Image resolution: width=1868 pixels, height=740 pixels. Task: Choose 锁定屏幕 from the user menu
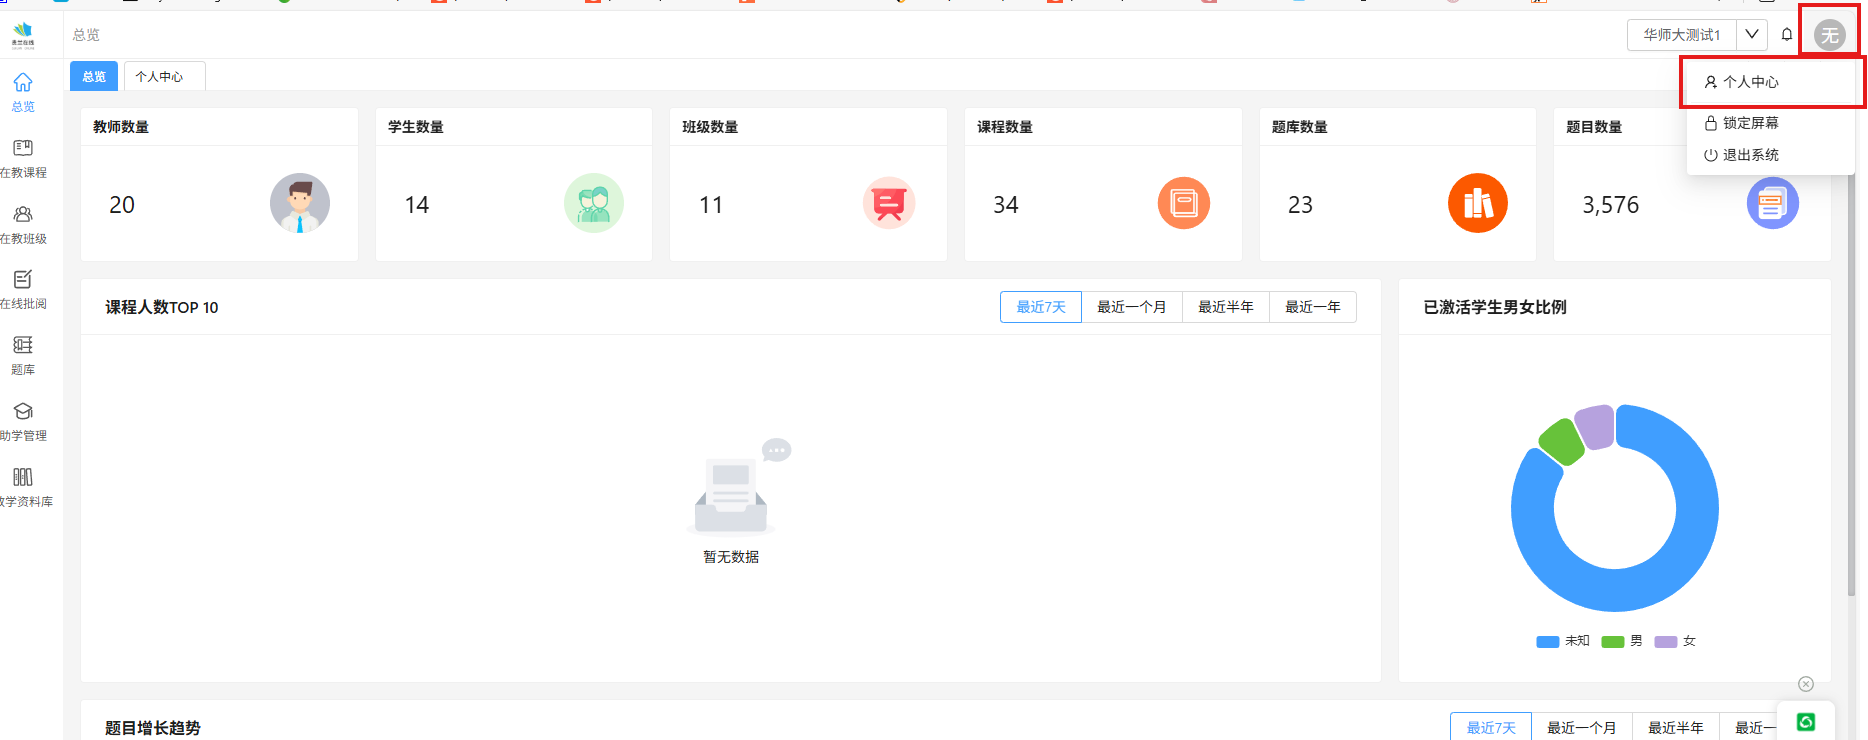(1750, 123)
